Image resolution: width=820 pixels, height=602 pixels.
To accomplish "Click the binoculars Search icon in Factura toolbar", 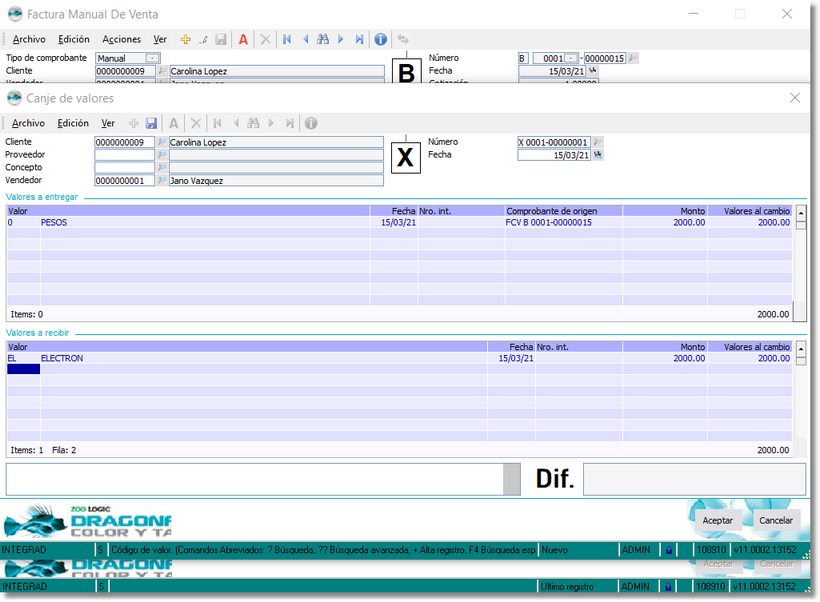I will (x=323, y=39).
